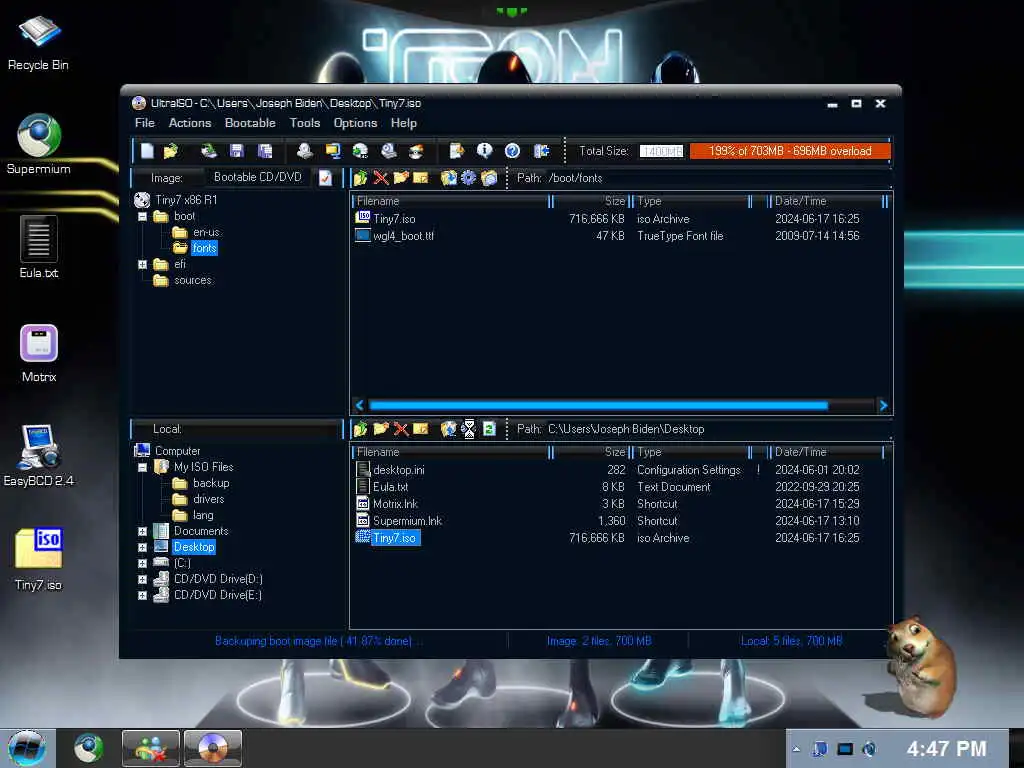Screen dimensions: 1024x768
Task: Click New Folder icon in image pane toolbar
Action: [x=401, y=178]
